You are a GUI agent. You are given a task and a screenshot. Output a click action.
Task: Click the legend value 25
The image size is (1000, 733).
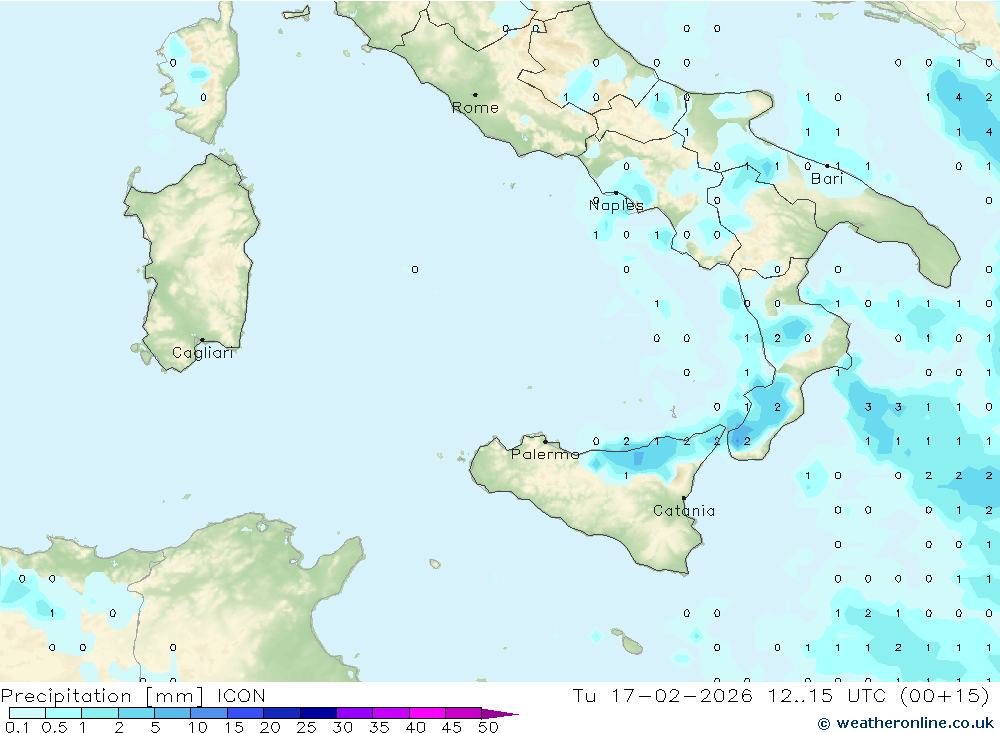pyautogui.click(x=307, y=727)
